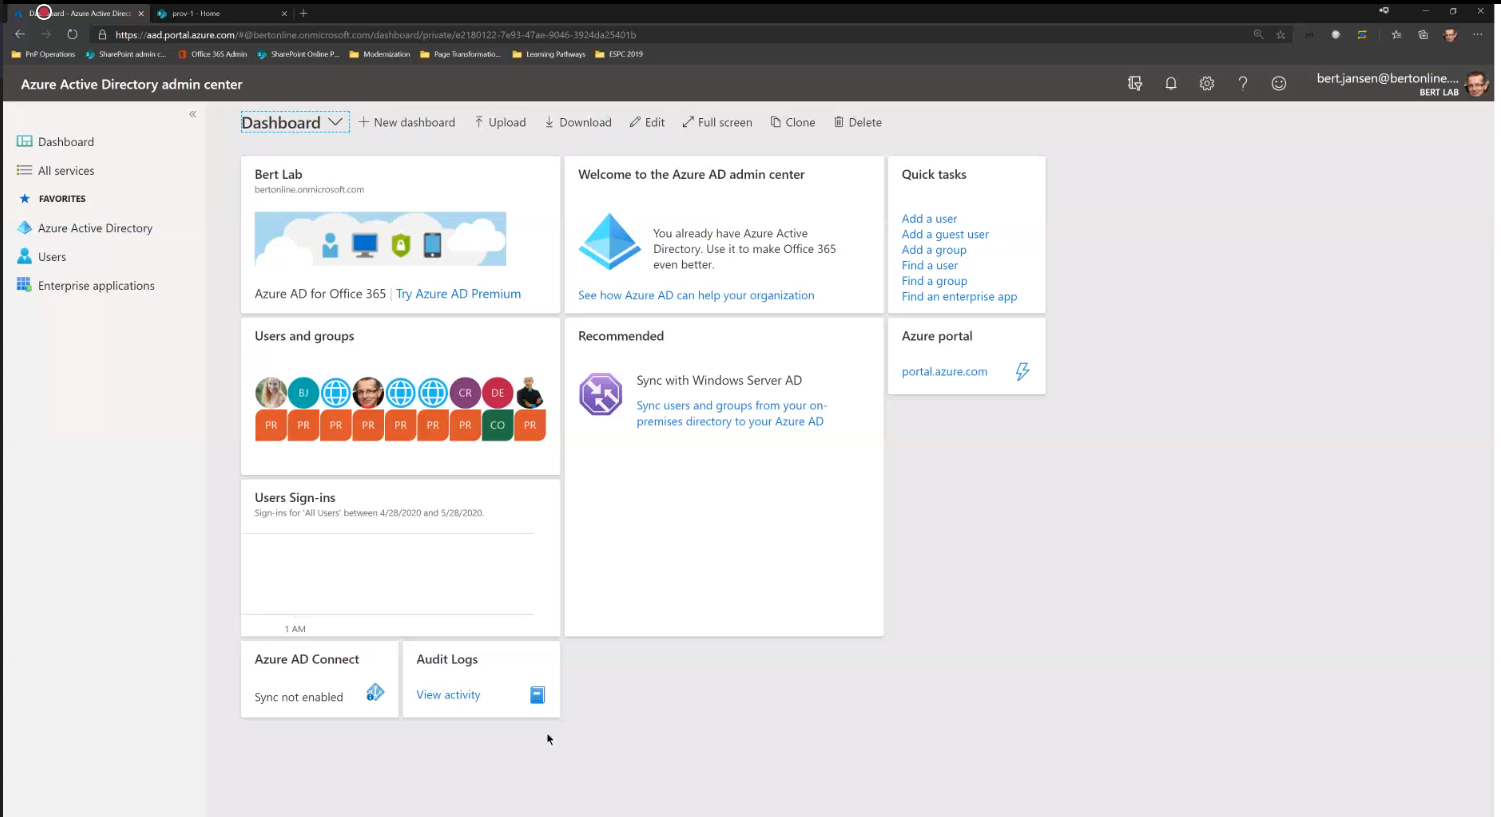Screen dimensions: 1501x817
Task: Click the bert.jansen account avatar
Action: coord(1477,83)
